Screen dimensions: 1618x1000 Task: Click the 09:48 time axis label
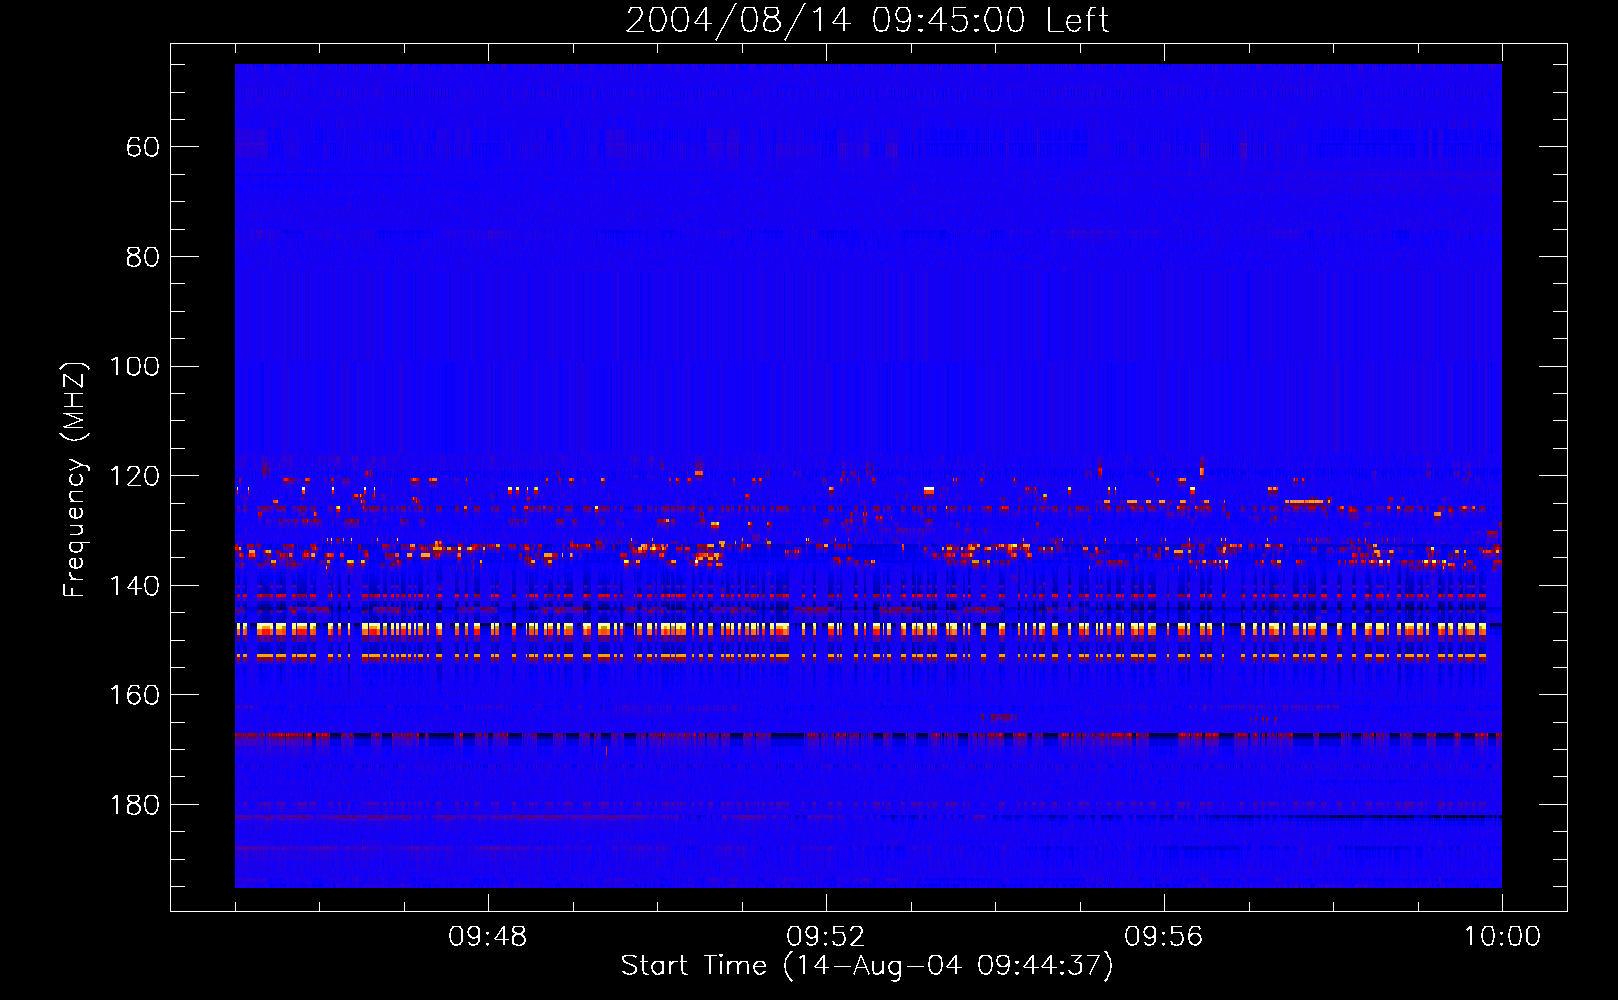(488, 937)
